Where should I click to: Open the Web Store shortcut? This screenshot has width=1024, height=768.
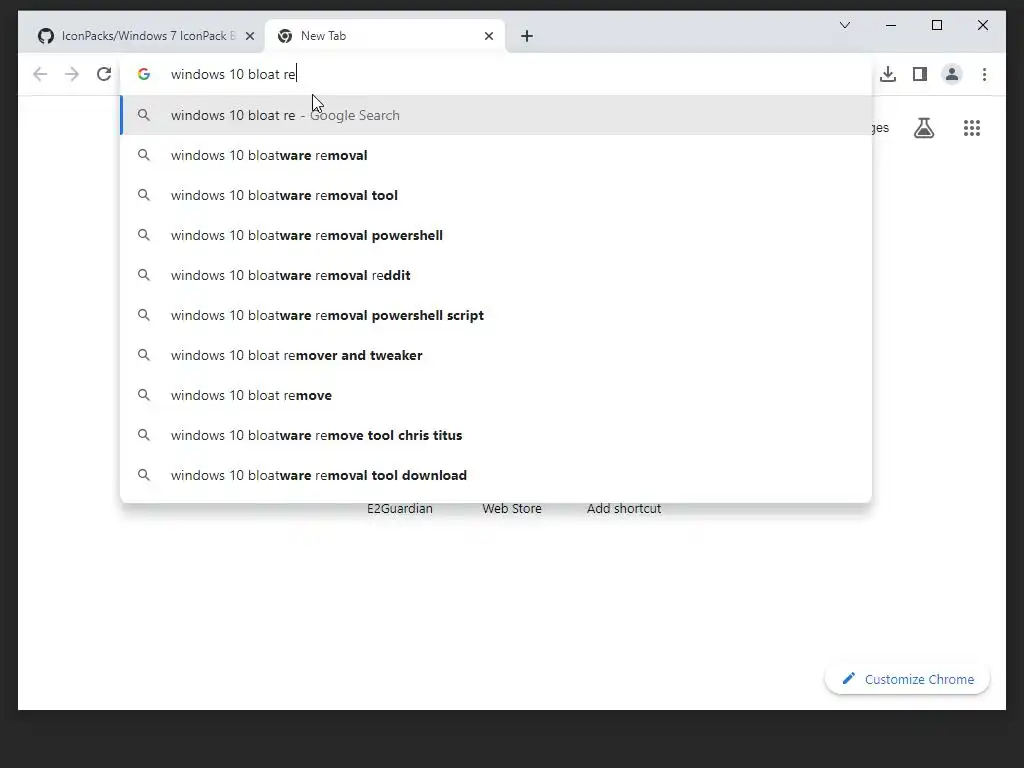[512, 509]
